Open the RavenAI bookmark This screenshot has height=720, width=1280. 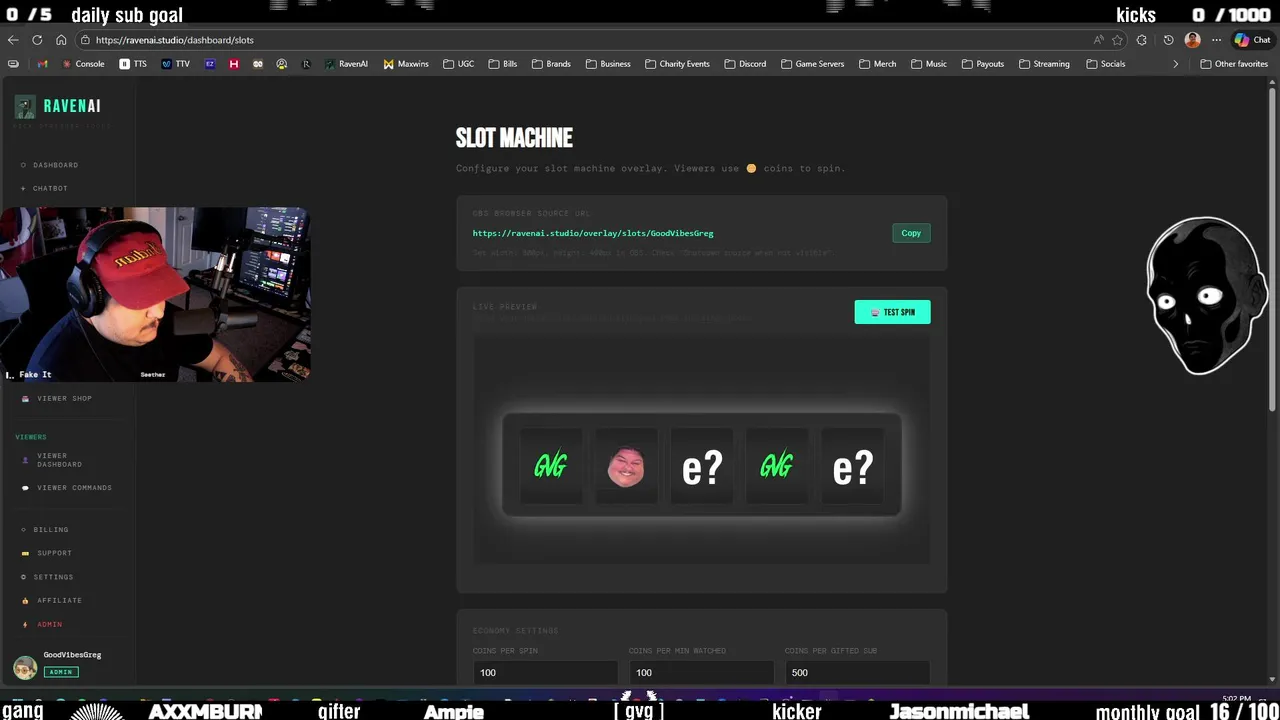(346, 64)
